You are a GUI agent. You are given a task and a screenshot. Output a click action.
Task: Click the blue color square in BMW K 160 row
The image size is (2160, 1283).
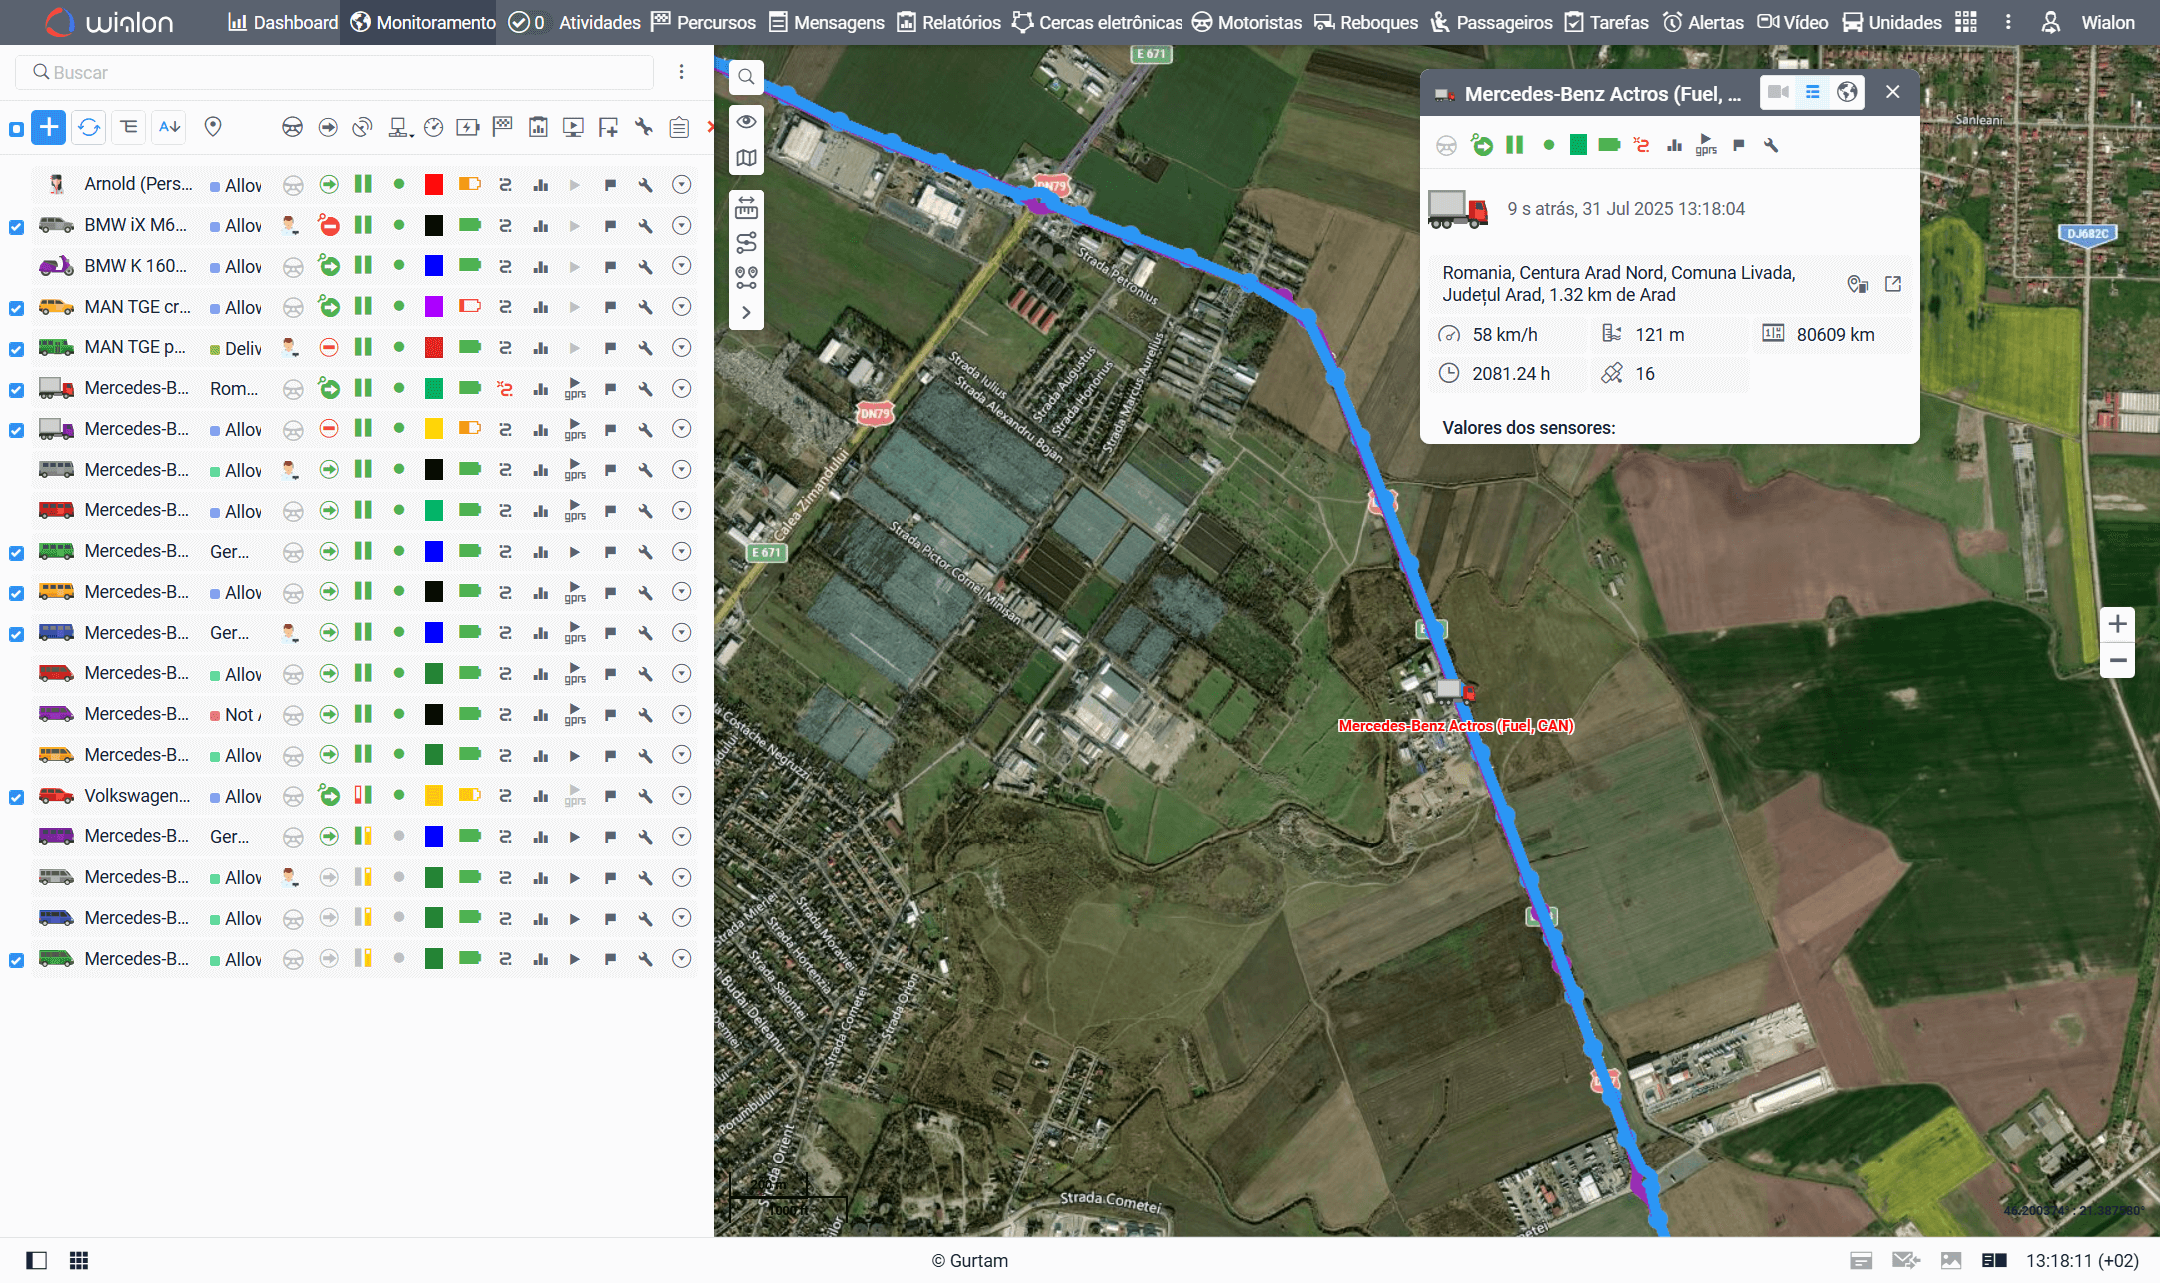tap(434, 266)
